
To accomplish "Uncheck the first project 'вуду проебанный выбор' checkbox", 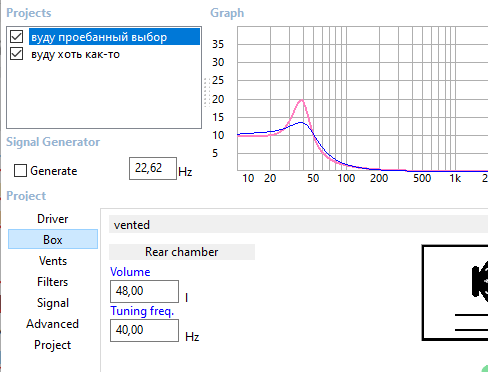I will click(16, 37).
